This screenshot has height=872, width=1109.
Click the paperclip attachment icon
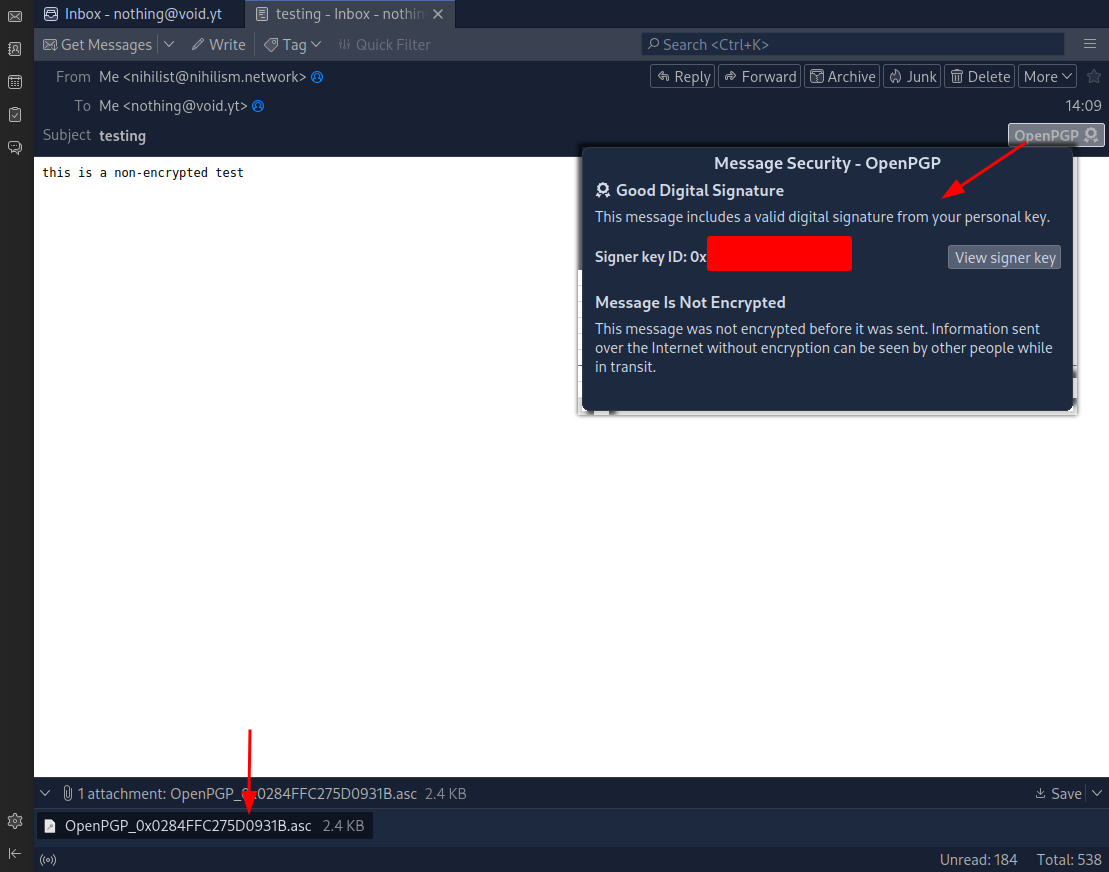tap(67, 793)
